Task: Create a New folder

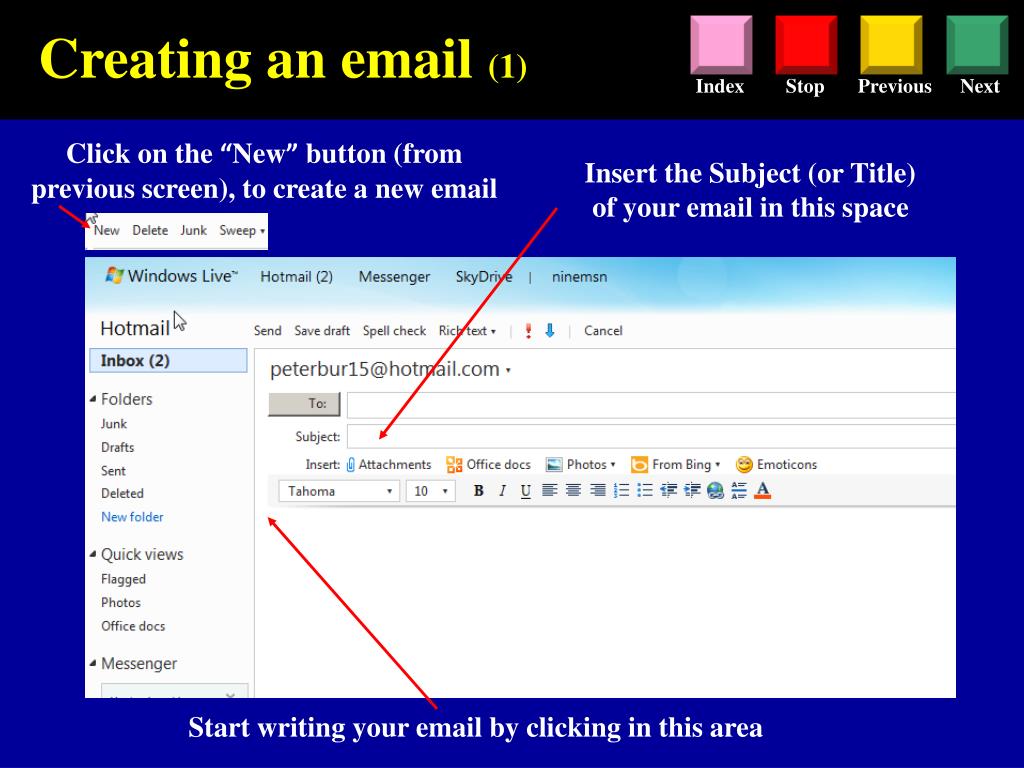Action: coord(132,517)
